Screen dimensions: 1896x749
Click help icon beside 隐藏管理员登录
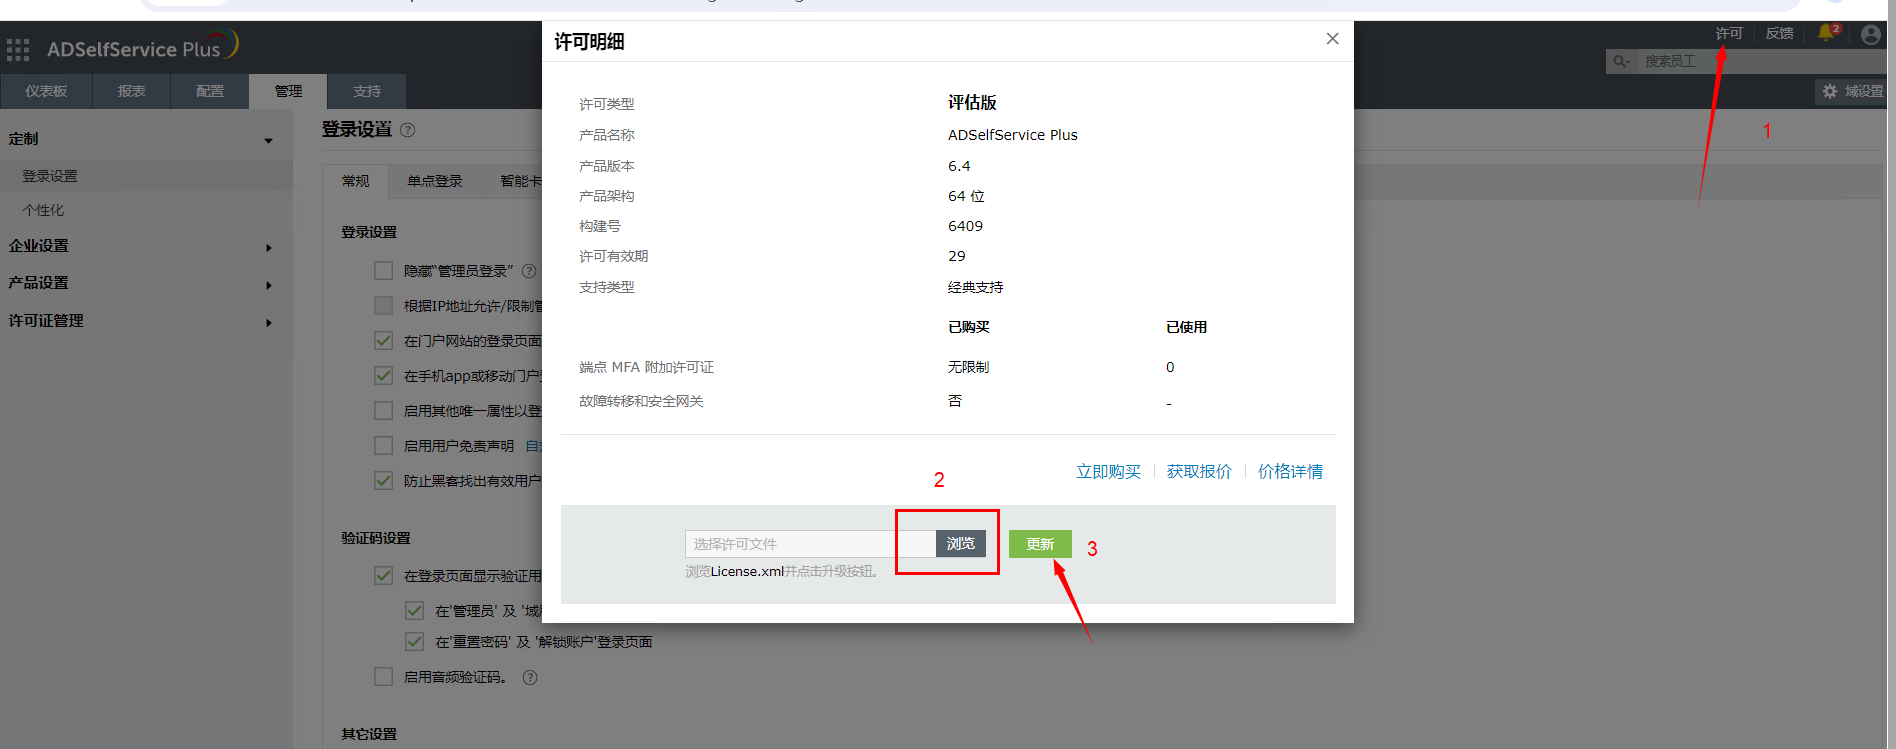pyautogui.click(x=529, y=271)
